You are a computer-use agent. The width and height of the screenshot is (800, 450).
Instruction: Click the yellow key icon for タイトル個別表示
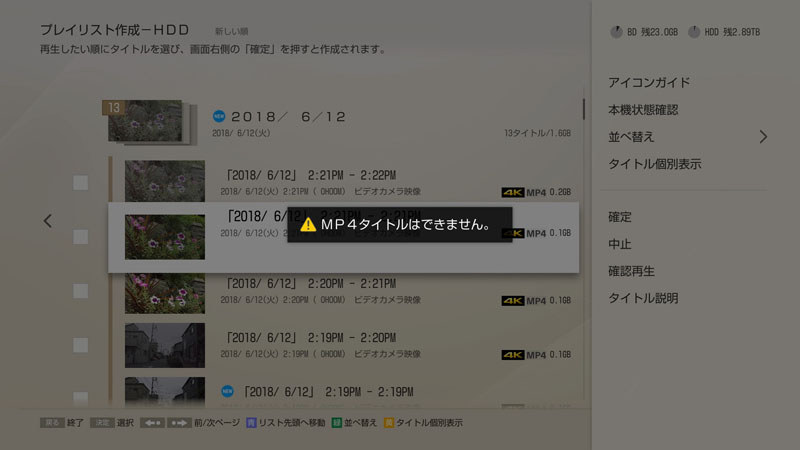click(x=389, y=422)
